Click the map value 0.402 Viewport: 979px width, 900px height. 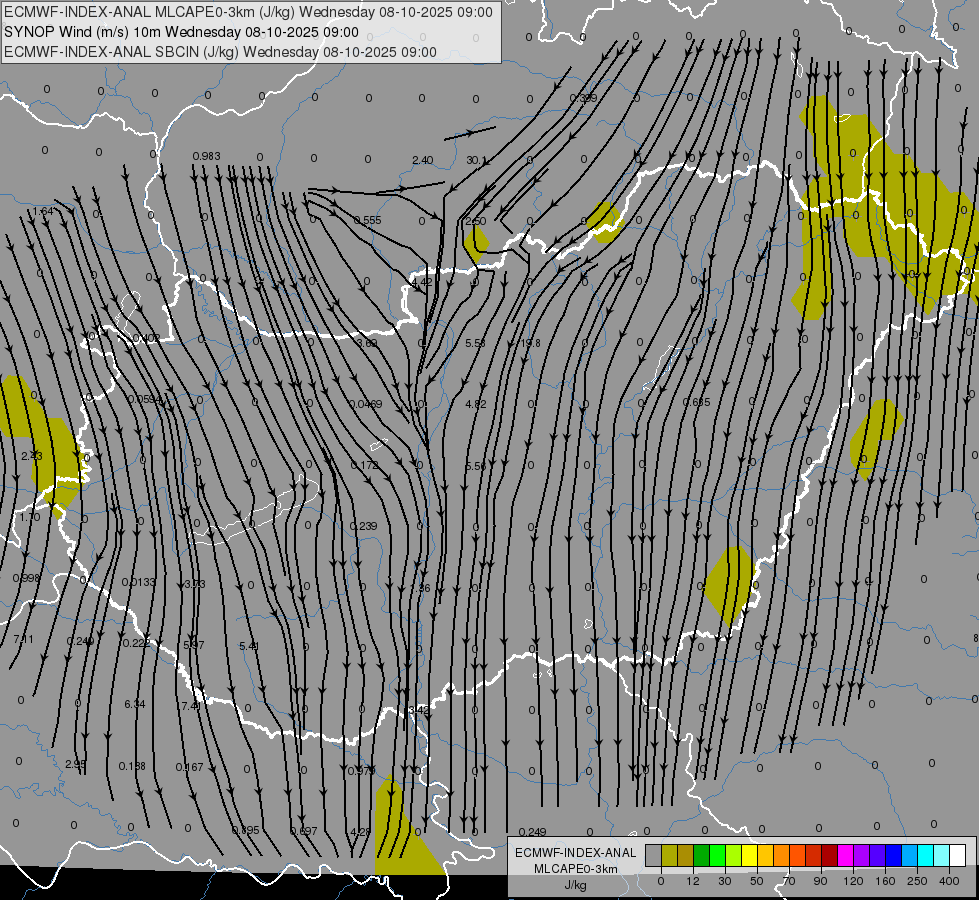click(x=146, y=338)
